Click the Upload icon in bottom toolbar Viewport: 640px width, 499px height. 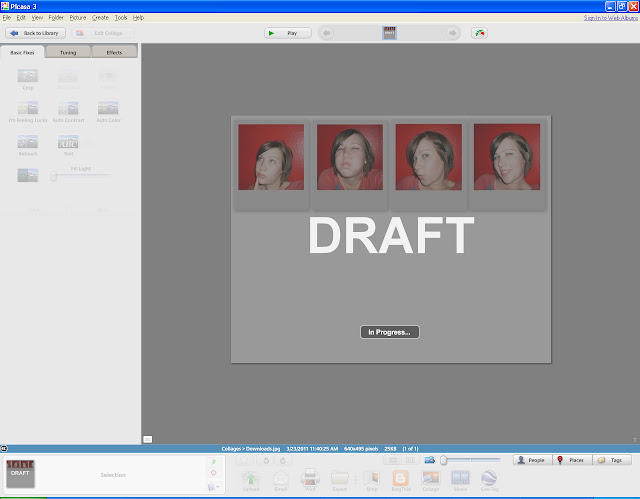253,479
